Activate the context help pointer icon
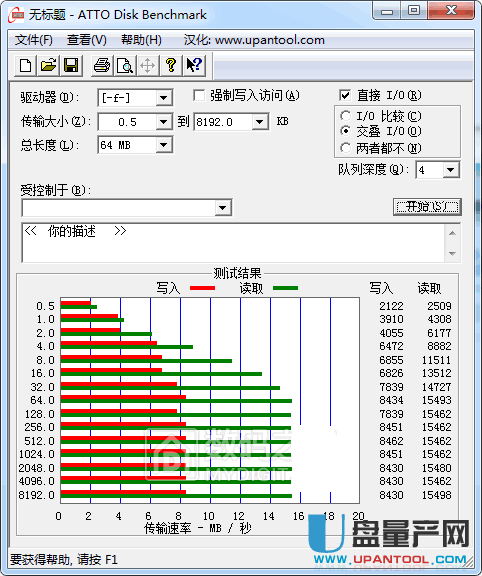Image resolution: width=482 pixels, height=576 pixels. (x=194, y=65)
